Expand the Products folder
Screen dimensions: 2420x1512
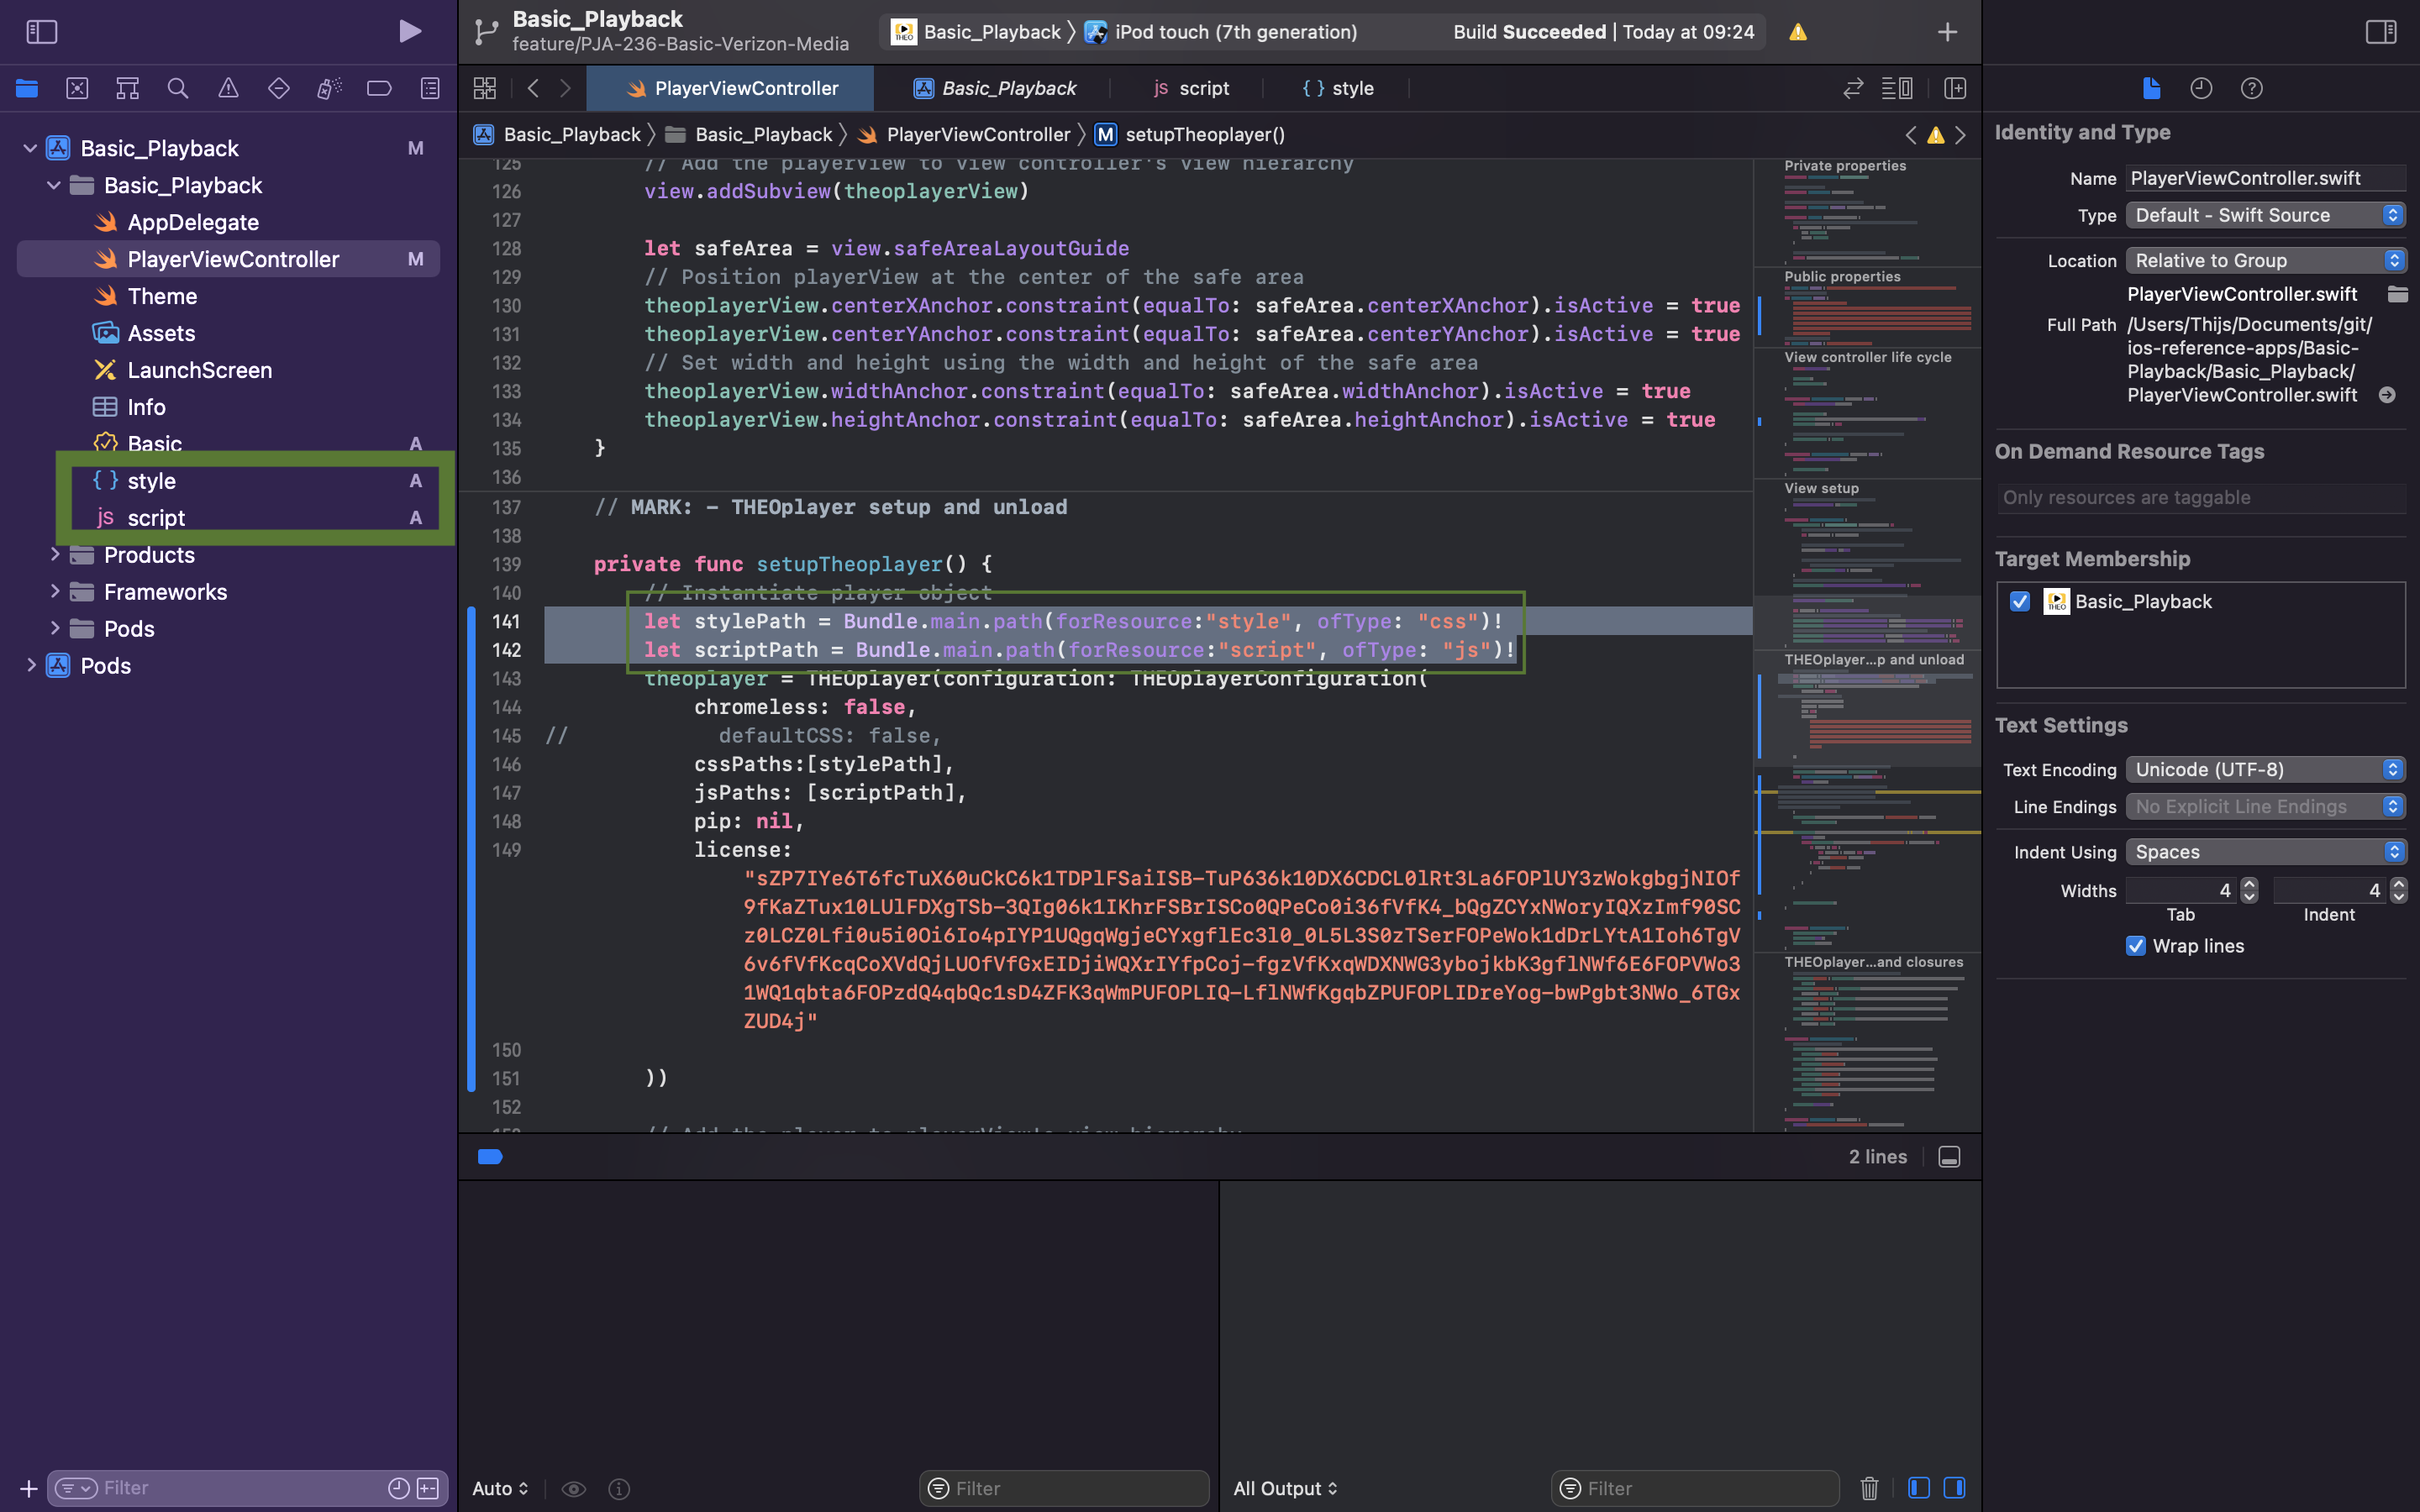(x=55, y=555)
